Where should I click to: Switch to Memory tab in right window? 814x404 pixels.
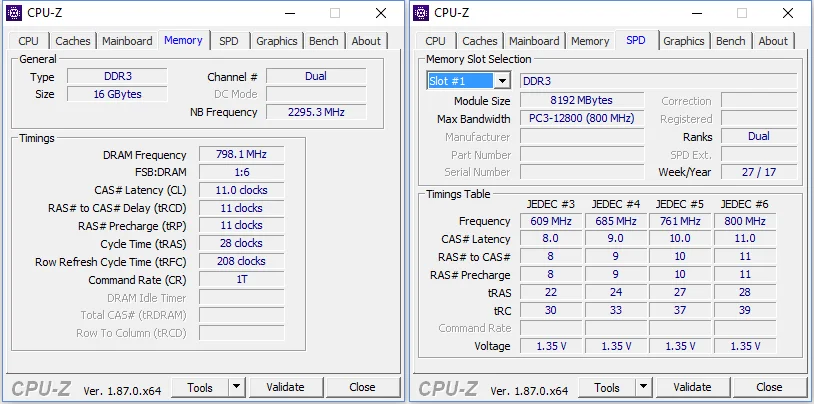tap(590, 41)
